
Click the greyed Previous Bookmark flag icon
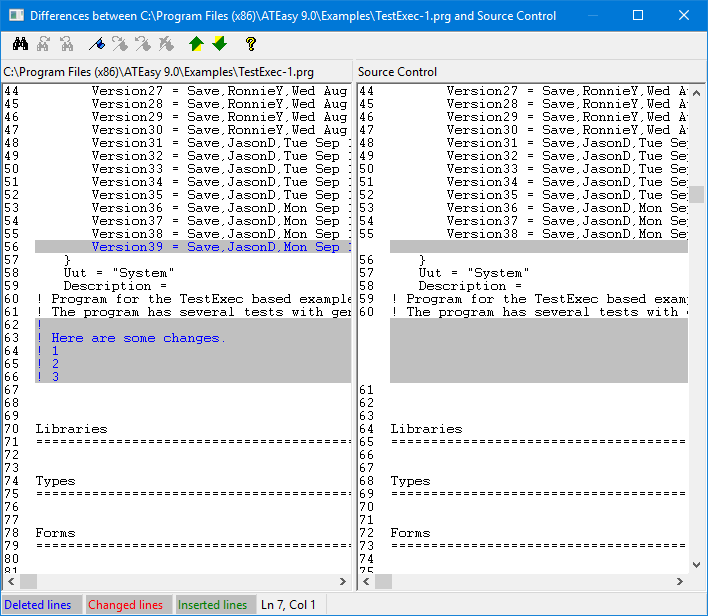pyautogui.click(x=143, y=44)
